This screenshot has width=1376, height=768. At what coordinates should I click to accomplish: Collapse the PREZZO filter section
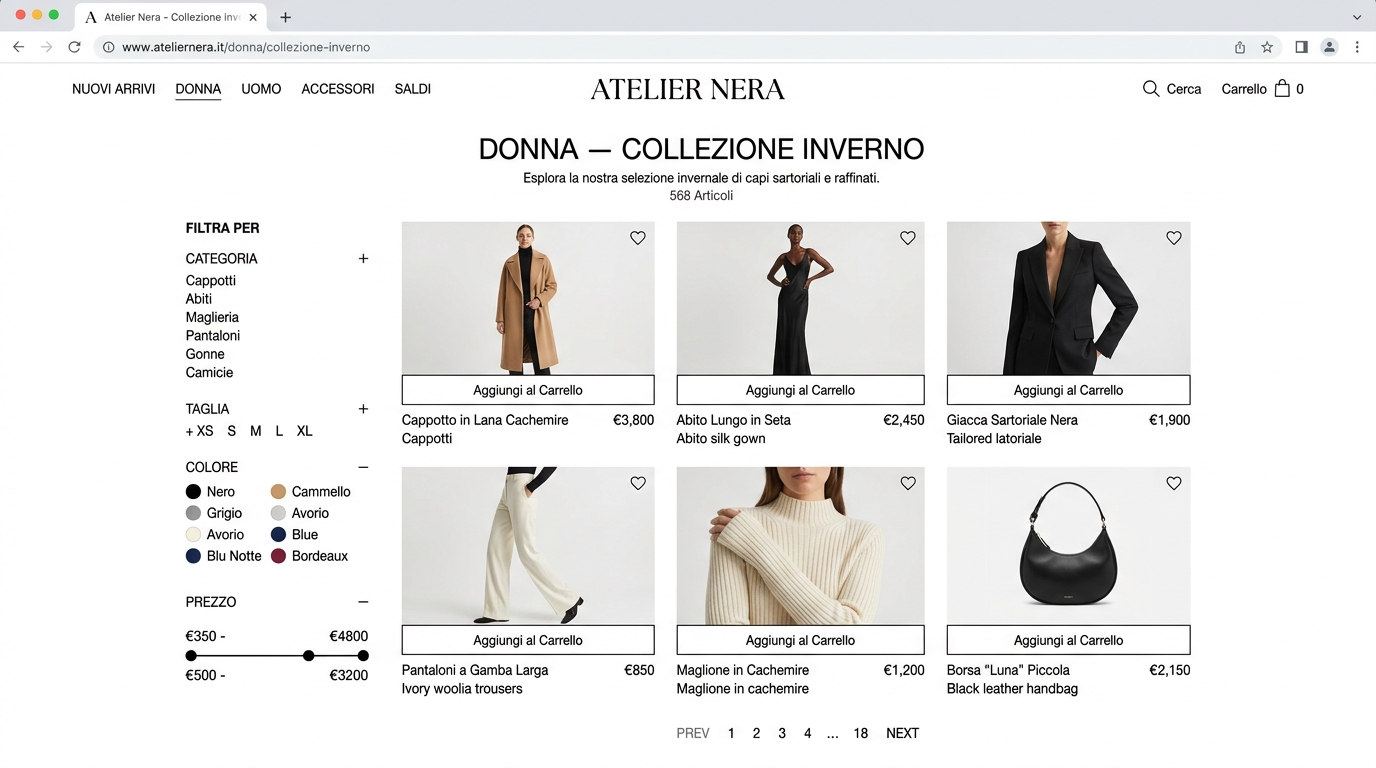(363, 602)
